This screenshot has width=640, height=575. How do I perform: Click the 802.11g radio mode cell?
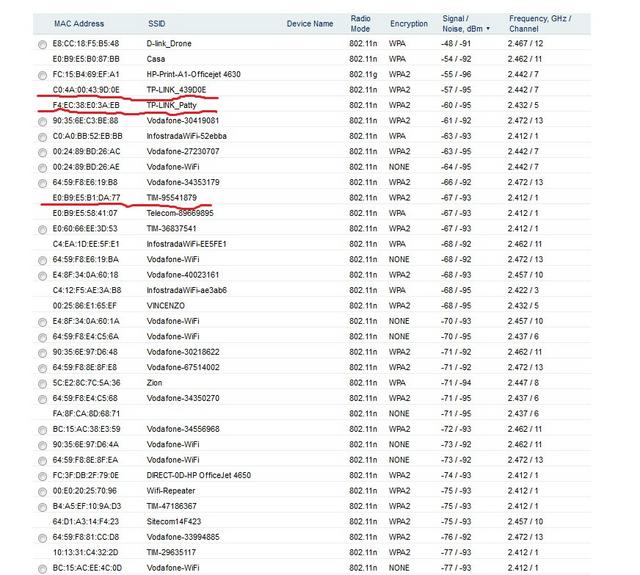pyautogui.click(x=363, y=74)
